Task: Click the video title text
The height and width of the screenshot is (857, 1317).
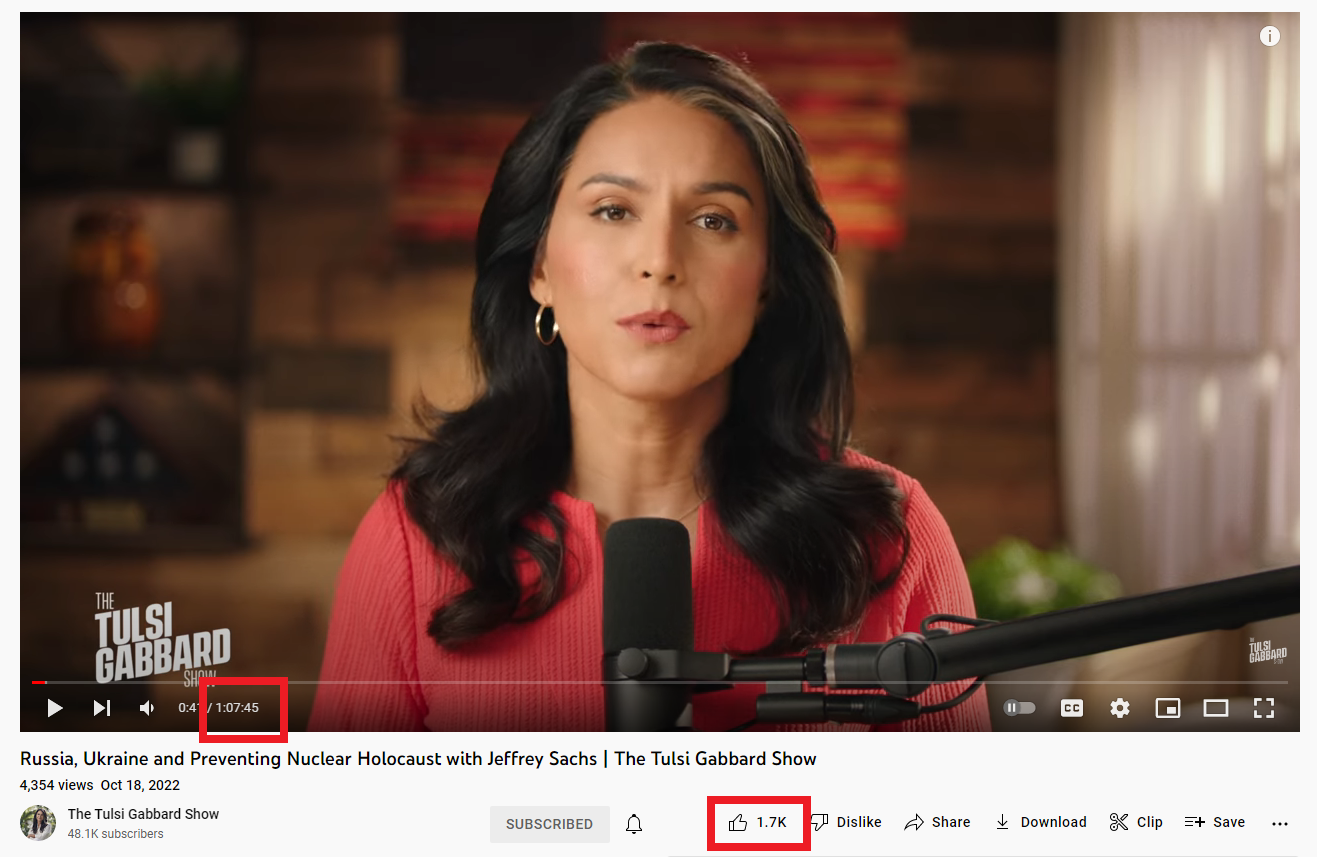Action: (418, 758)
